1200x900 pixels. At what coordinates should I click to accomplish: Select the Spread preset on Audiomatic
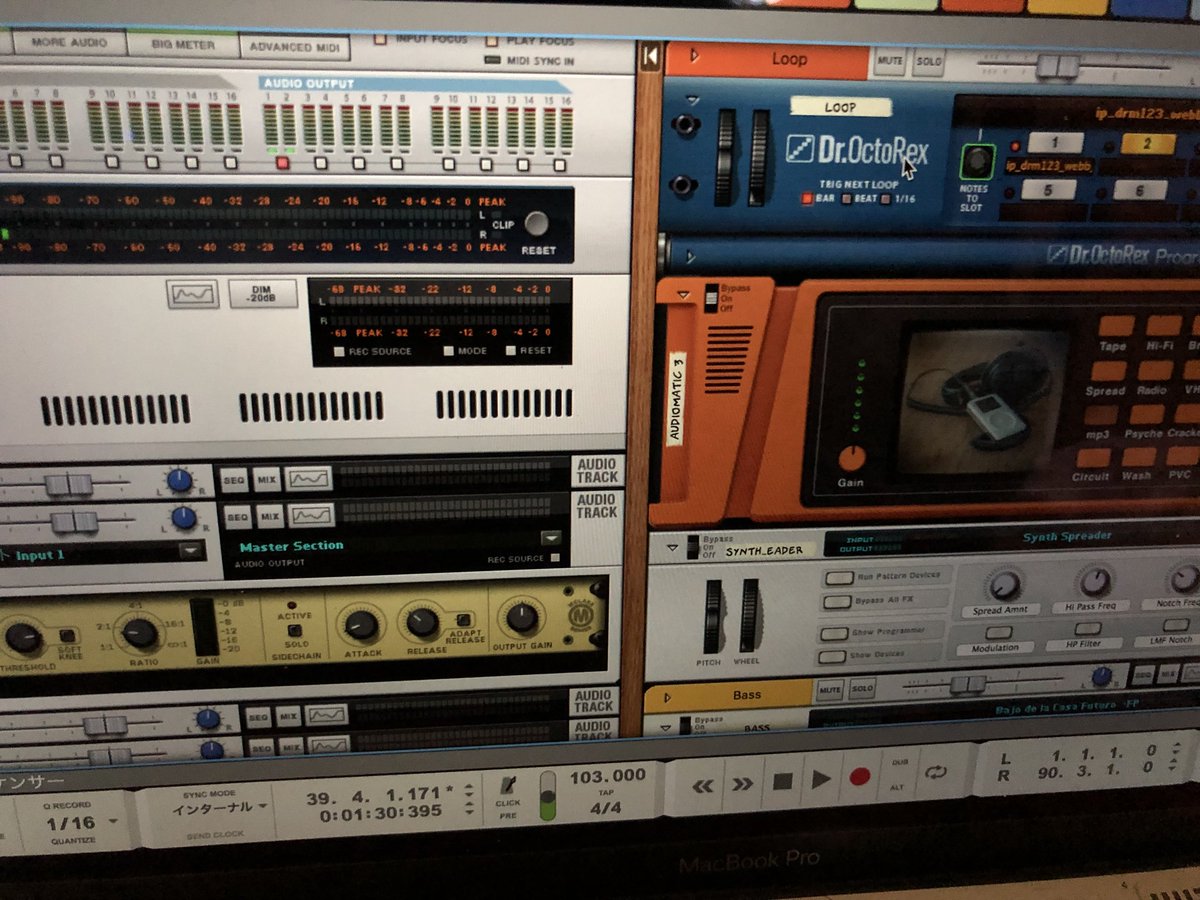[x=1107, y=371]
